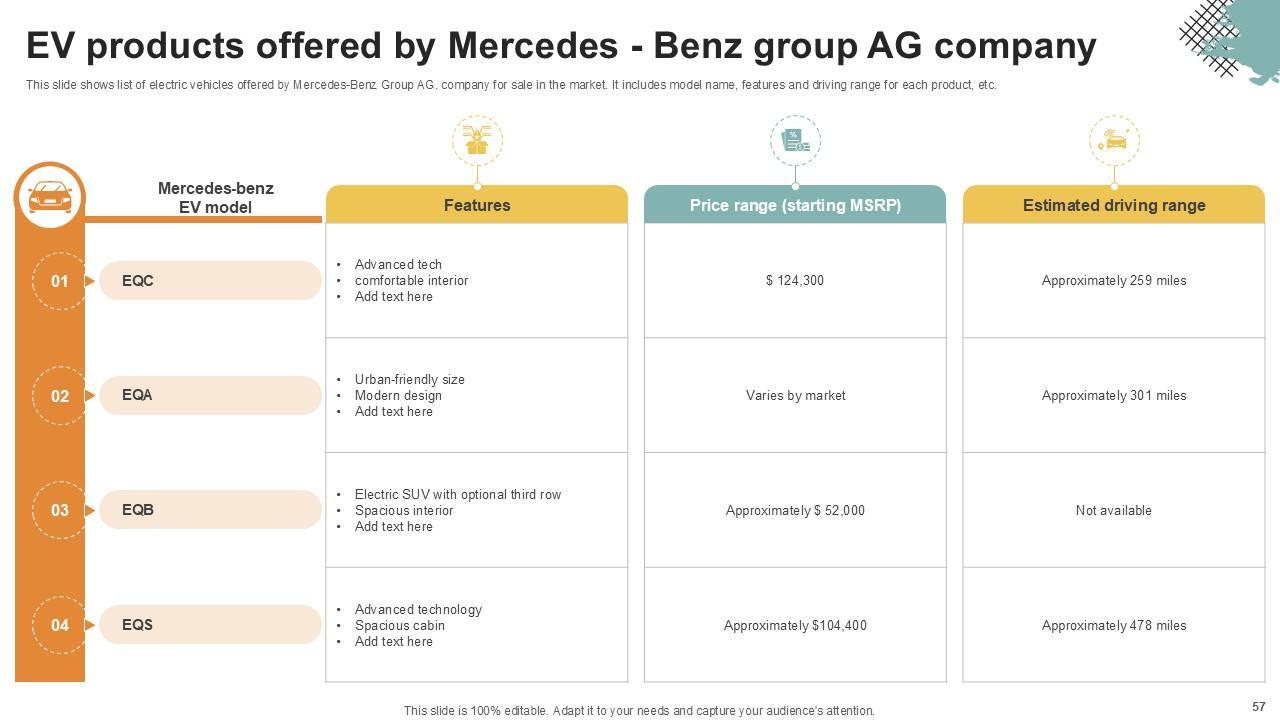Select the 01 number circle
This screenshot has height=720, width=1280.
pos(60,281)
